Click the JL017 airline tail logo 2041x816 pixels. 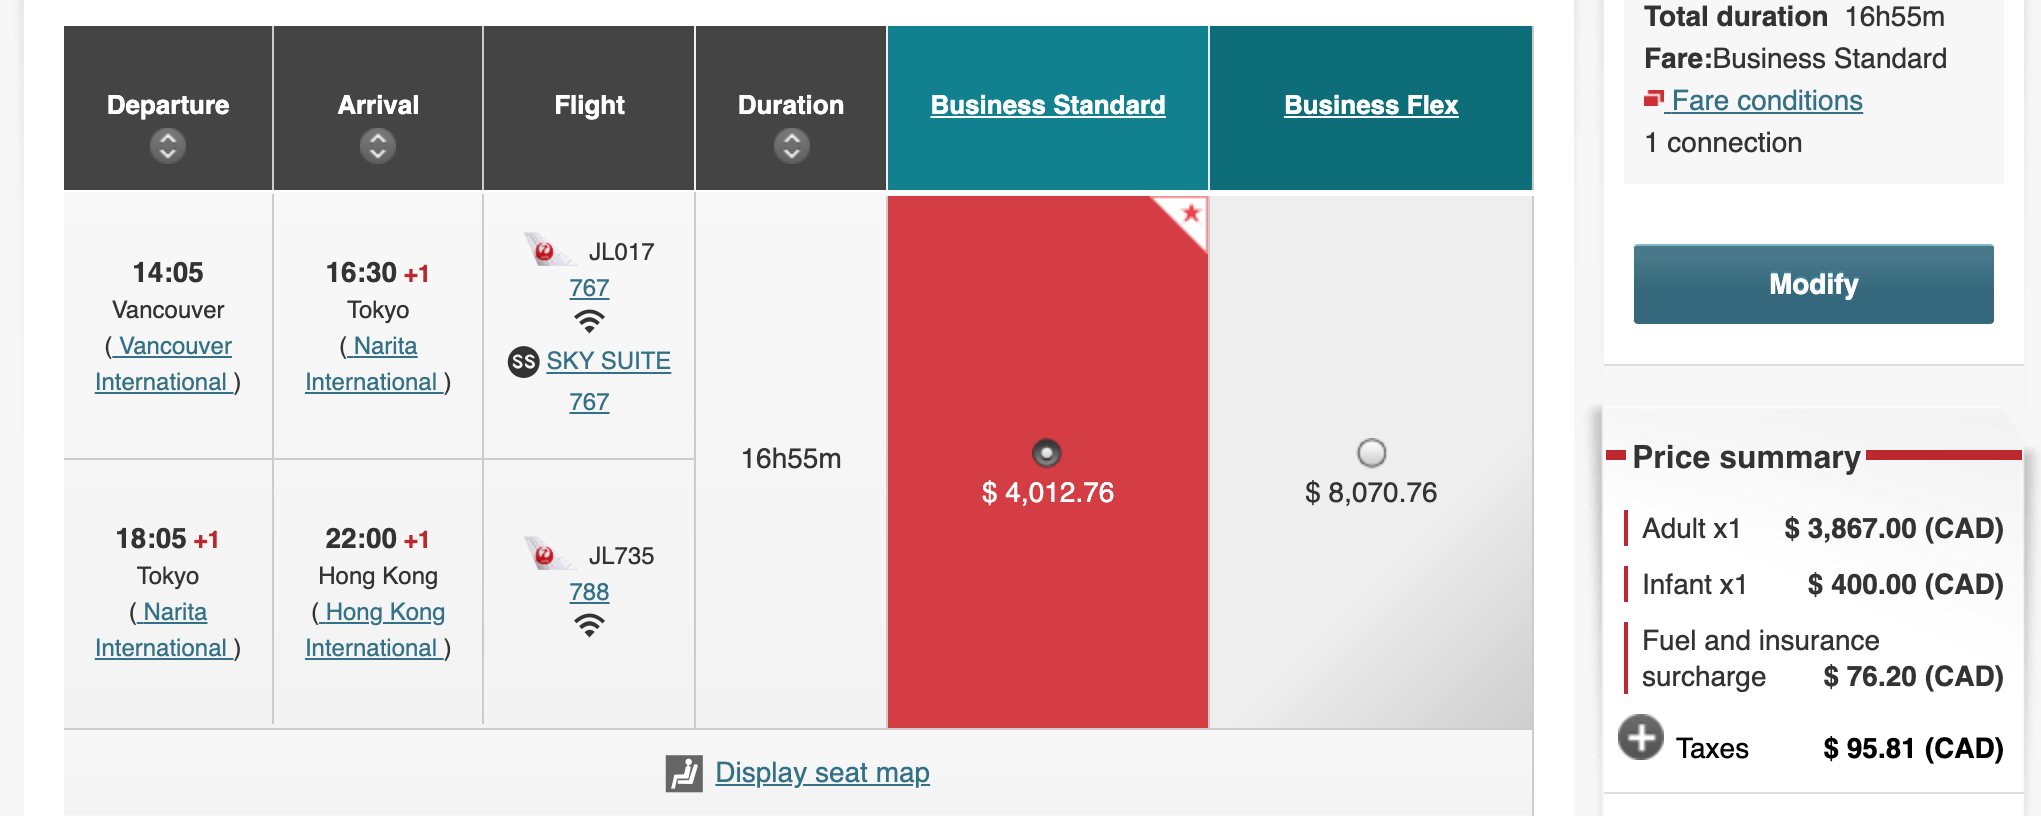(546, 250)
